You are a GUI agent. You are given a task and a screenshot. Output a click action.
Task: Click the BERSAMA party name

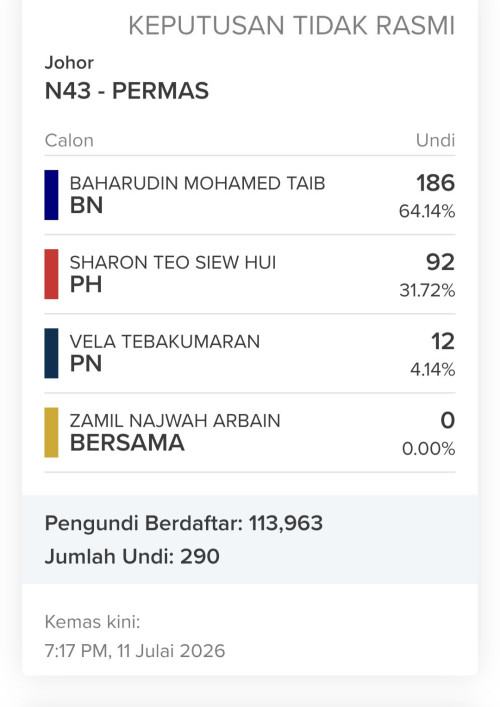pos(127,443)
